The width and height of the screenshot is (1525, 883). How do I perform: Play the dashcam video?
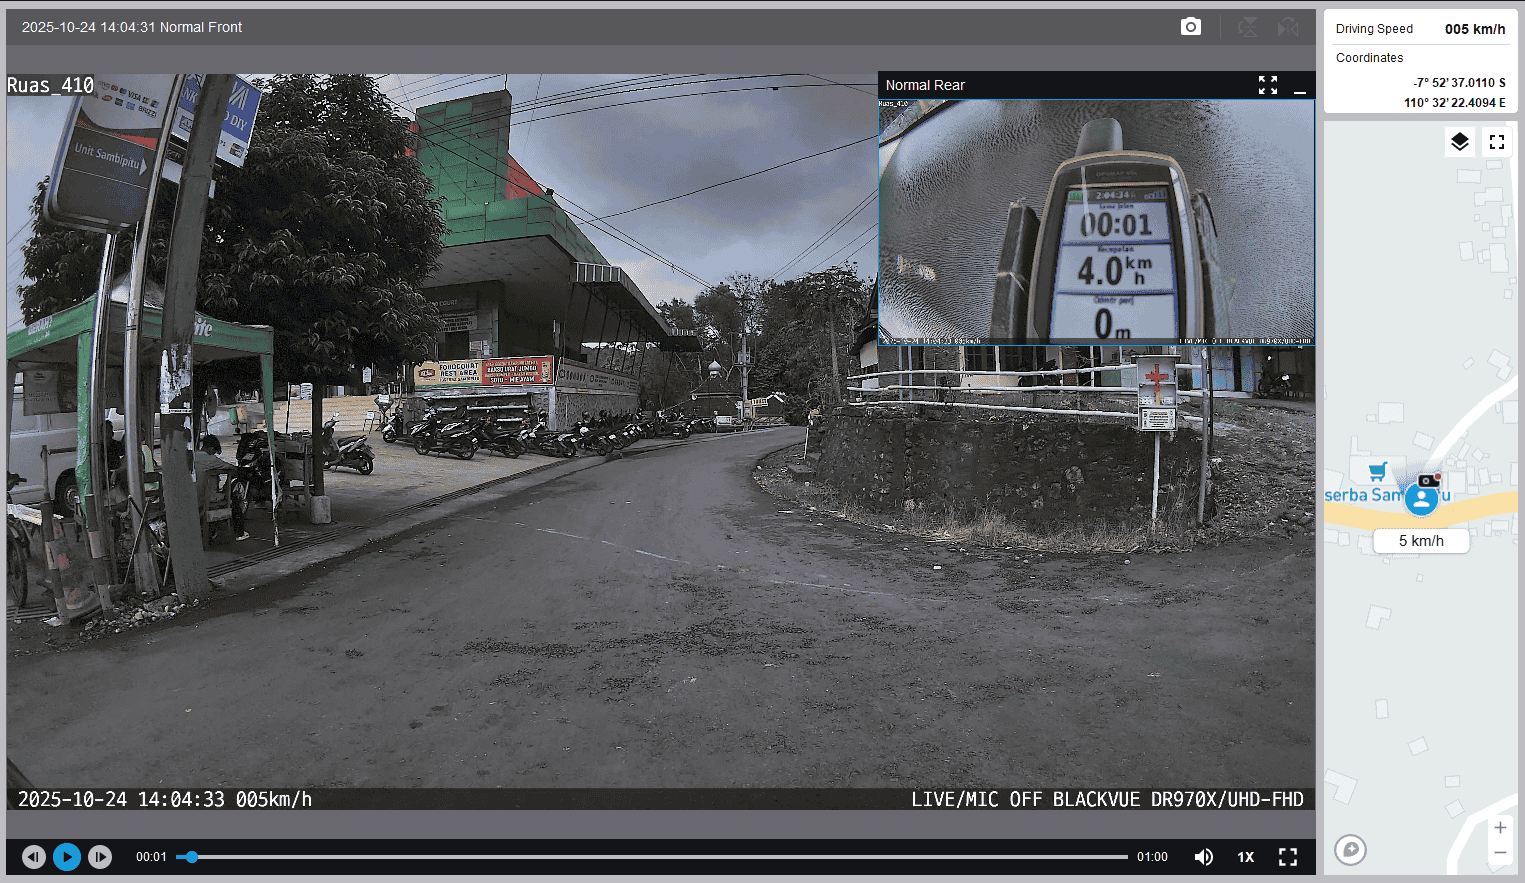(67, 857)
